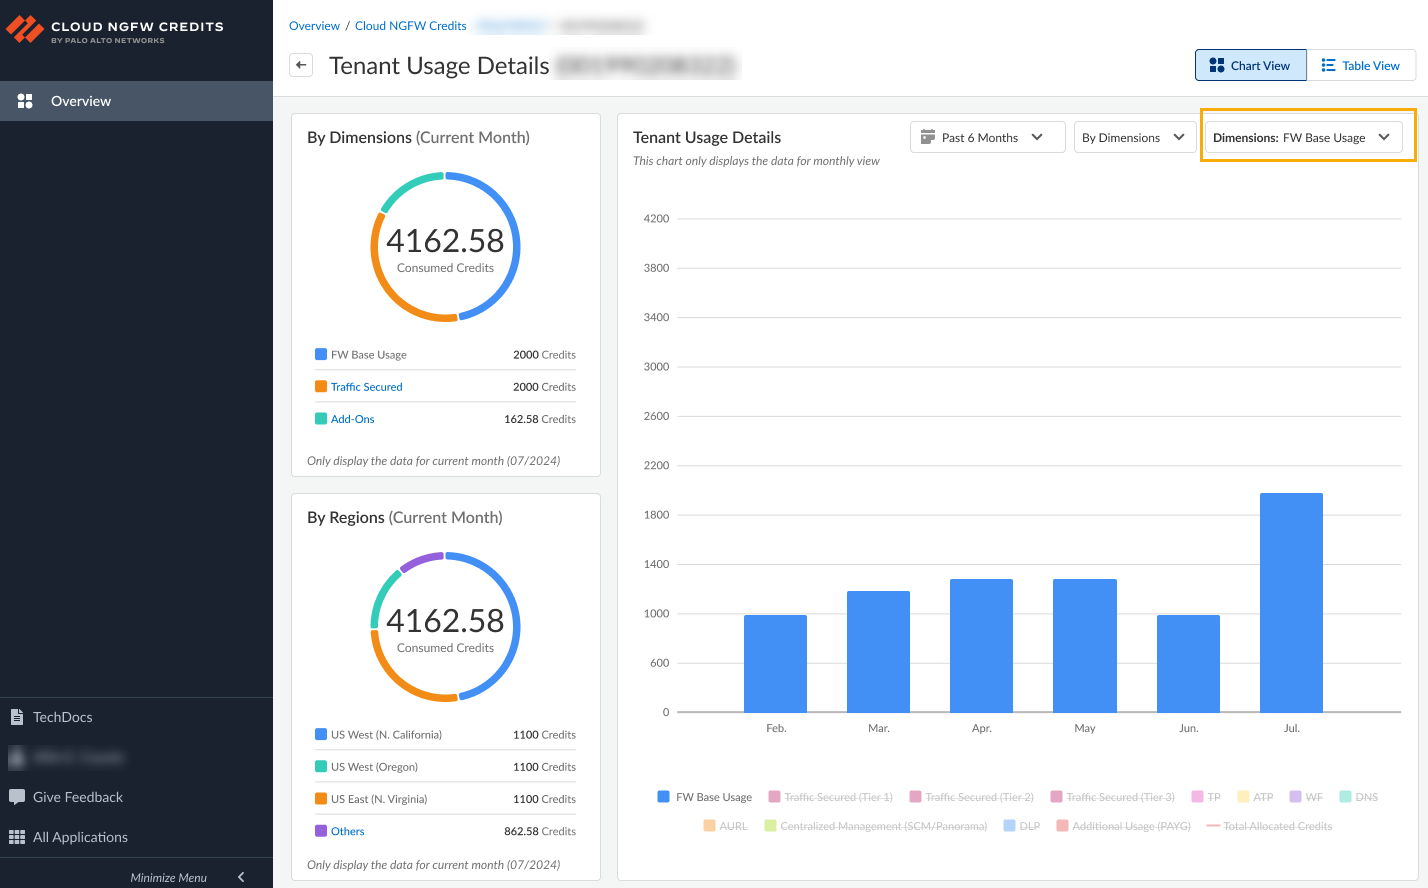The image size is (1428, 888).
Task: Open the Traffic Secured link in By Dimensions
Action: pos(366,387)
